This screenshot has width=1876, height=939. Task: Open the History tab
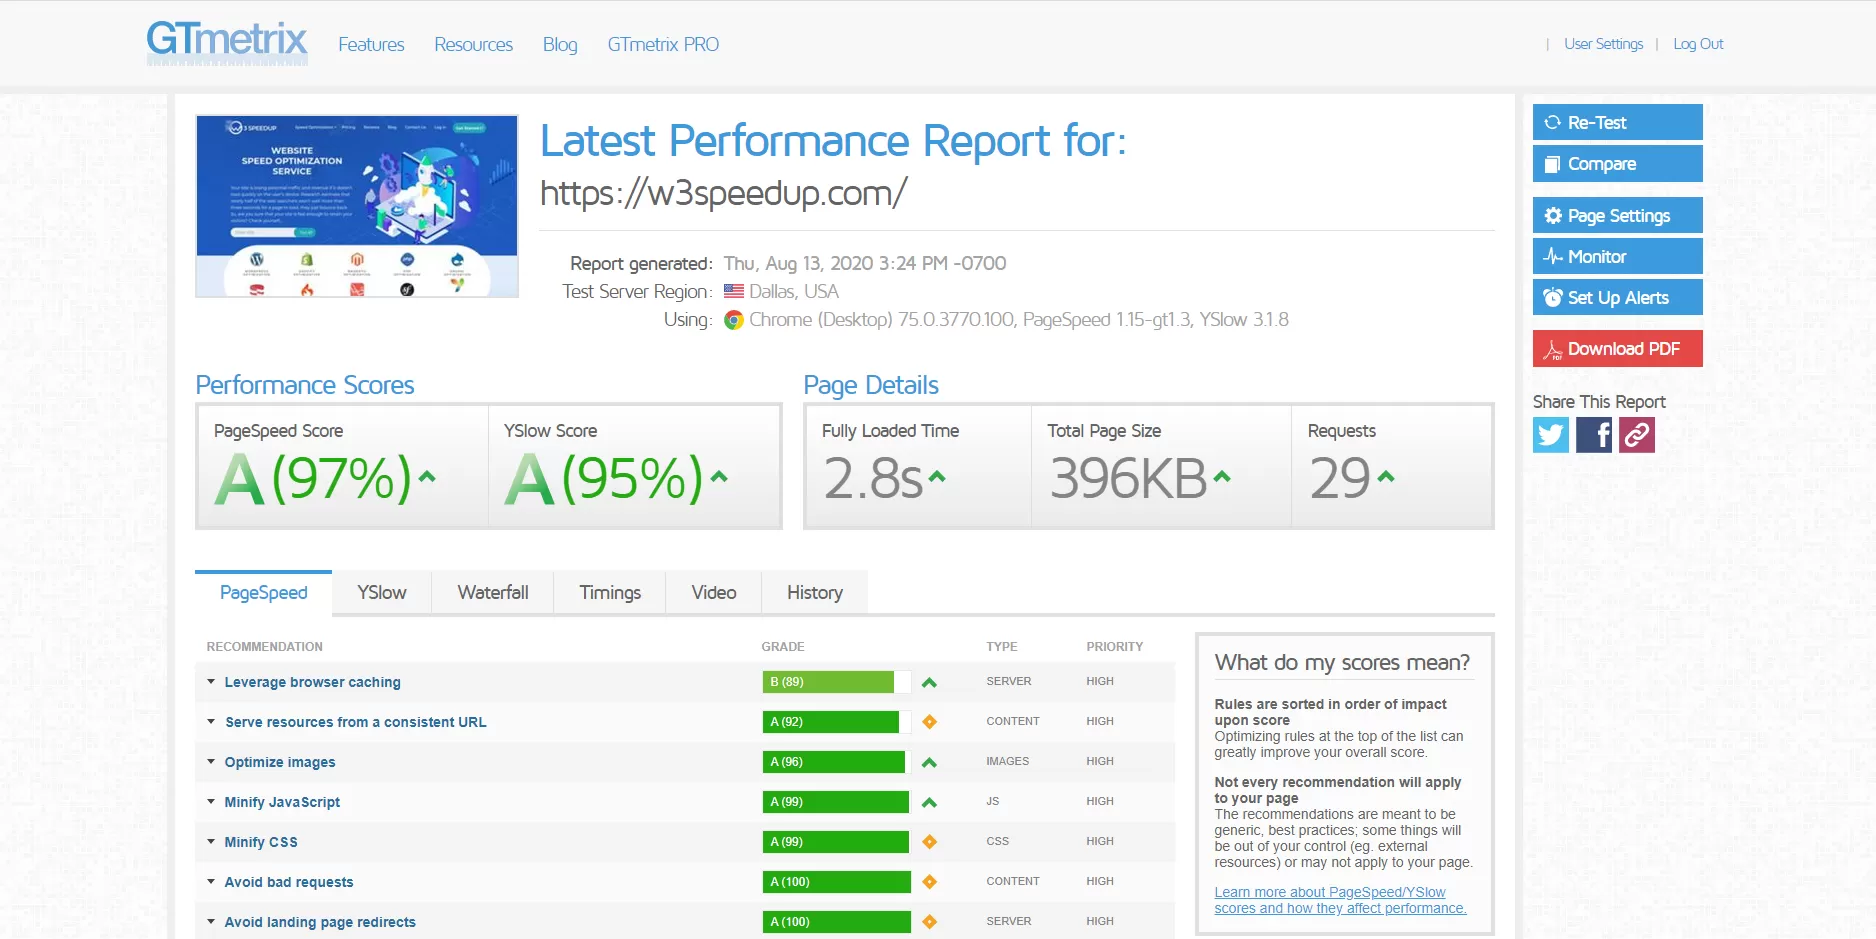(815, 593)
